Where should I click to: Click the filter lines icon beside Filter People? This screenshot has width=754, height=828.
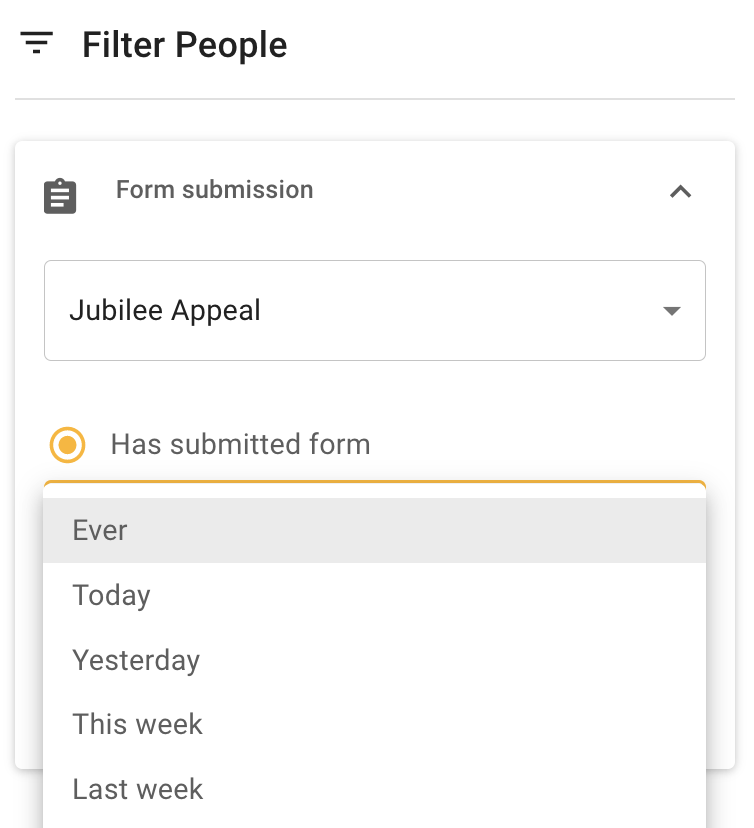pos(37,44)
